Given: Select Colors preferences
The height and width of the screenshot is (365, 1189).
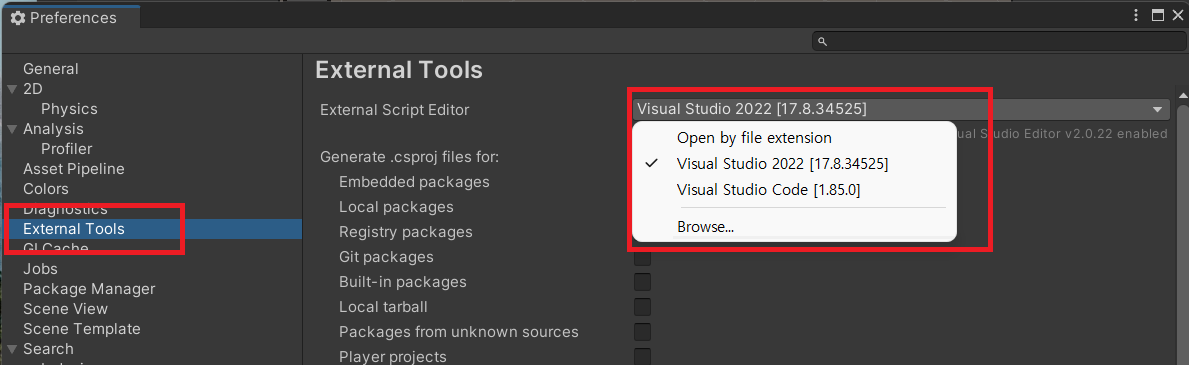Looking at the screenshot, I should coord(45,188).
